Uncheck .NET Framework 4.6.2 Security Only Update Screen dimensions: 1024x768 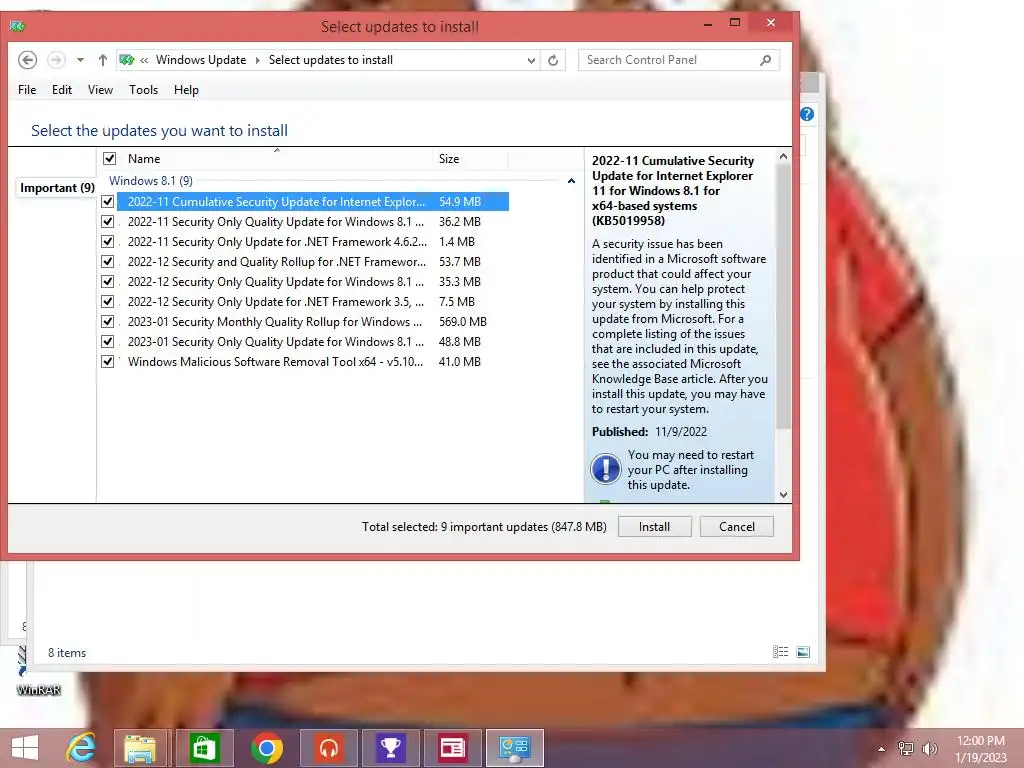click(x=108, y=242)
